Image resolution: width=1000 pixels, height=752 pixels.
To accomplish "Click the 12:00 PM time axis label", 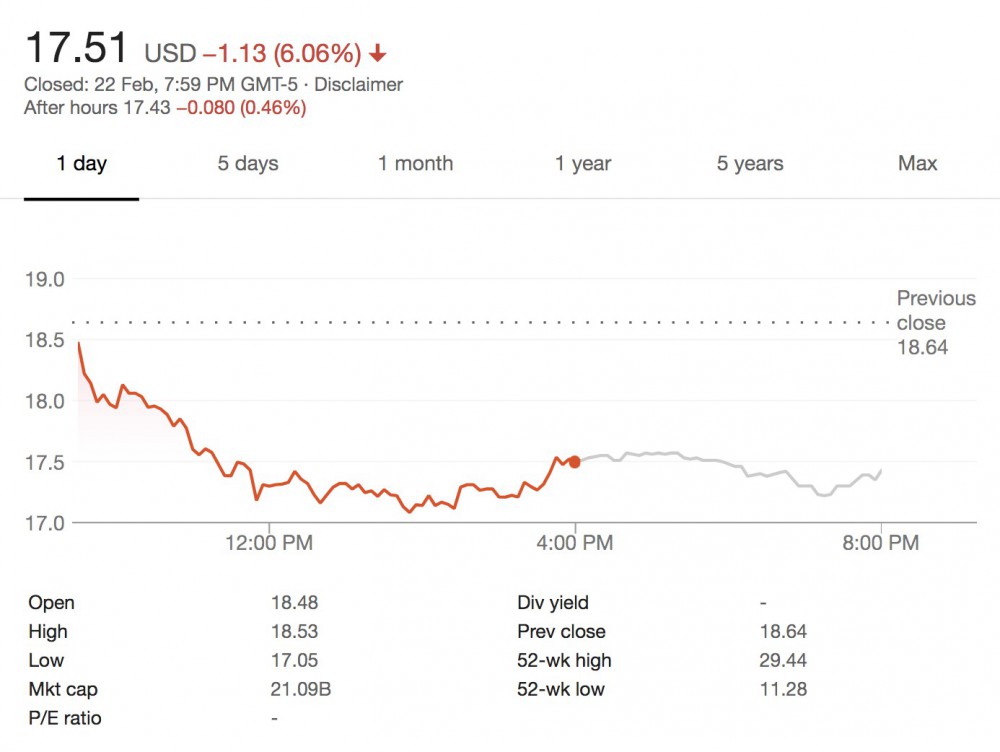I will coord(268,543).
